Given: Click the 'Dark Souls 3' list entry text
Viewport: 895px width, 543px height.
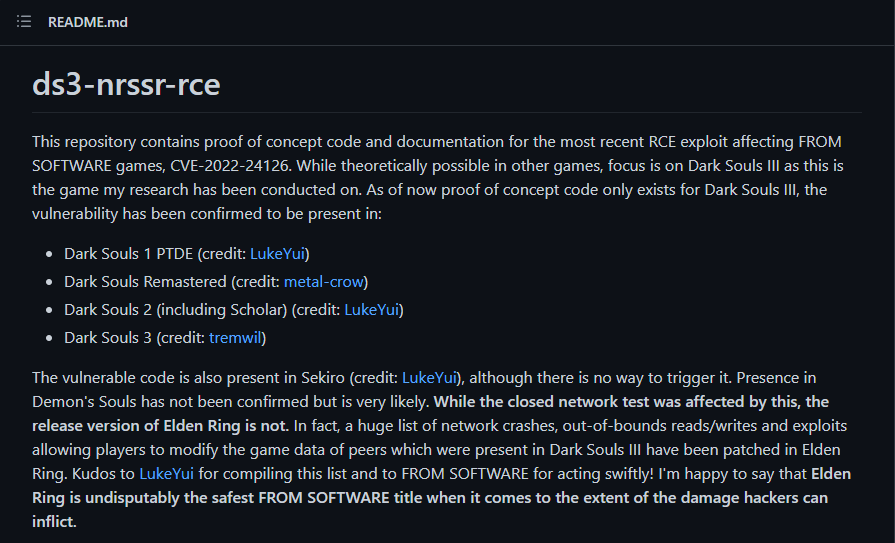Looking at the screenshot, I should coord(108,337).
